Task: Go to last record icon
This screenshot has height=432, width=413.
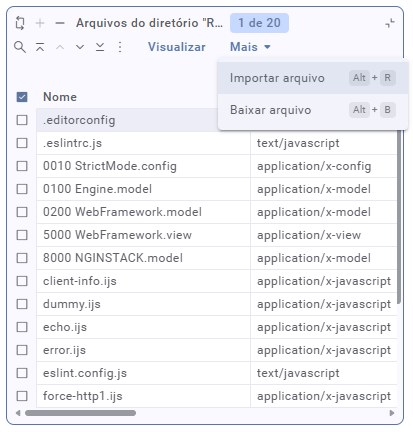Action: click(100, 47)
